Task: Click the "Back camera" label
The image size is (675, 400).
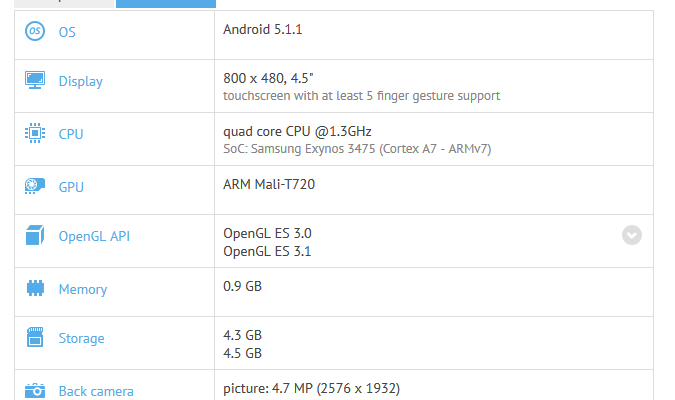Action: 96,391
